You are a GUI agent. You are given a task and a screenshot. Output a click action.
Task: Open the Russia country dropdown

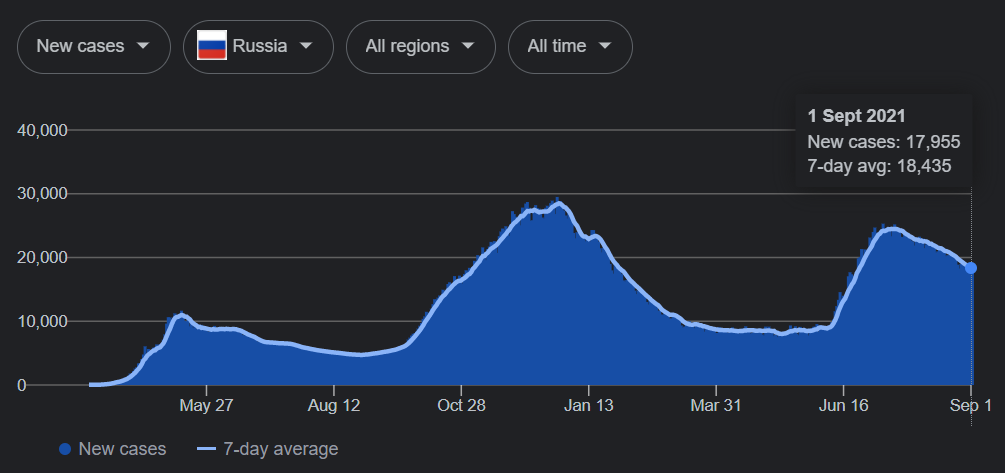click(x=258, y=46)
